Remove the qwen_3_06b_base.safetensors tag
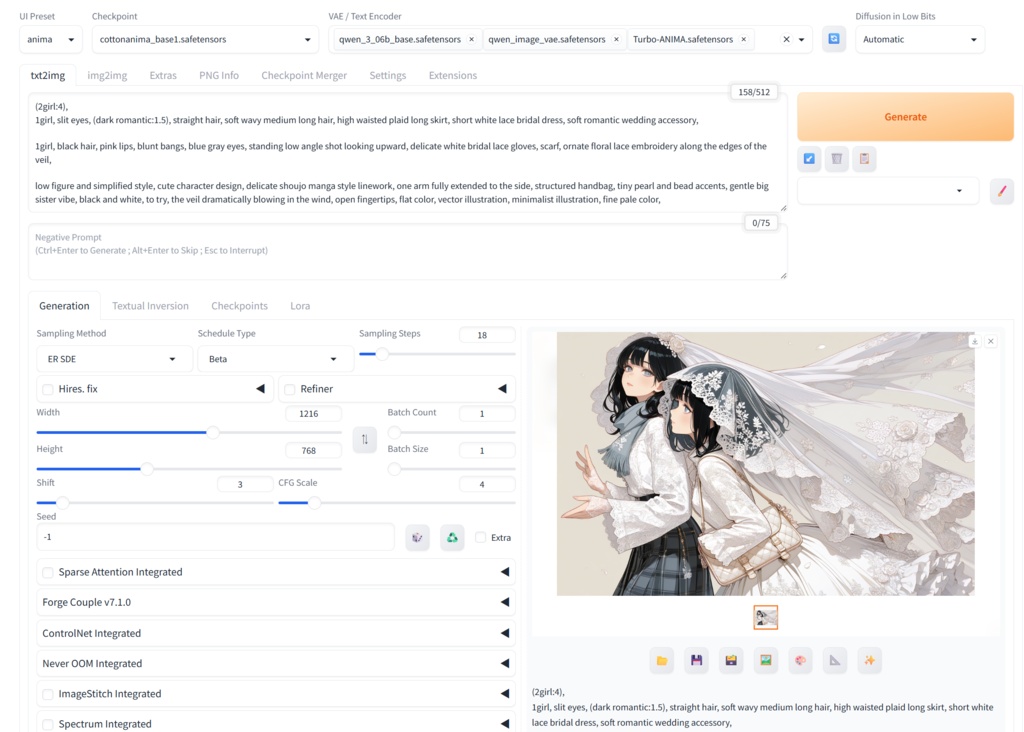The width and height of the screenshot is (1024, 732). click(472, 39)
